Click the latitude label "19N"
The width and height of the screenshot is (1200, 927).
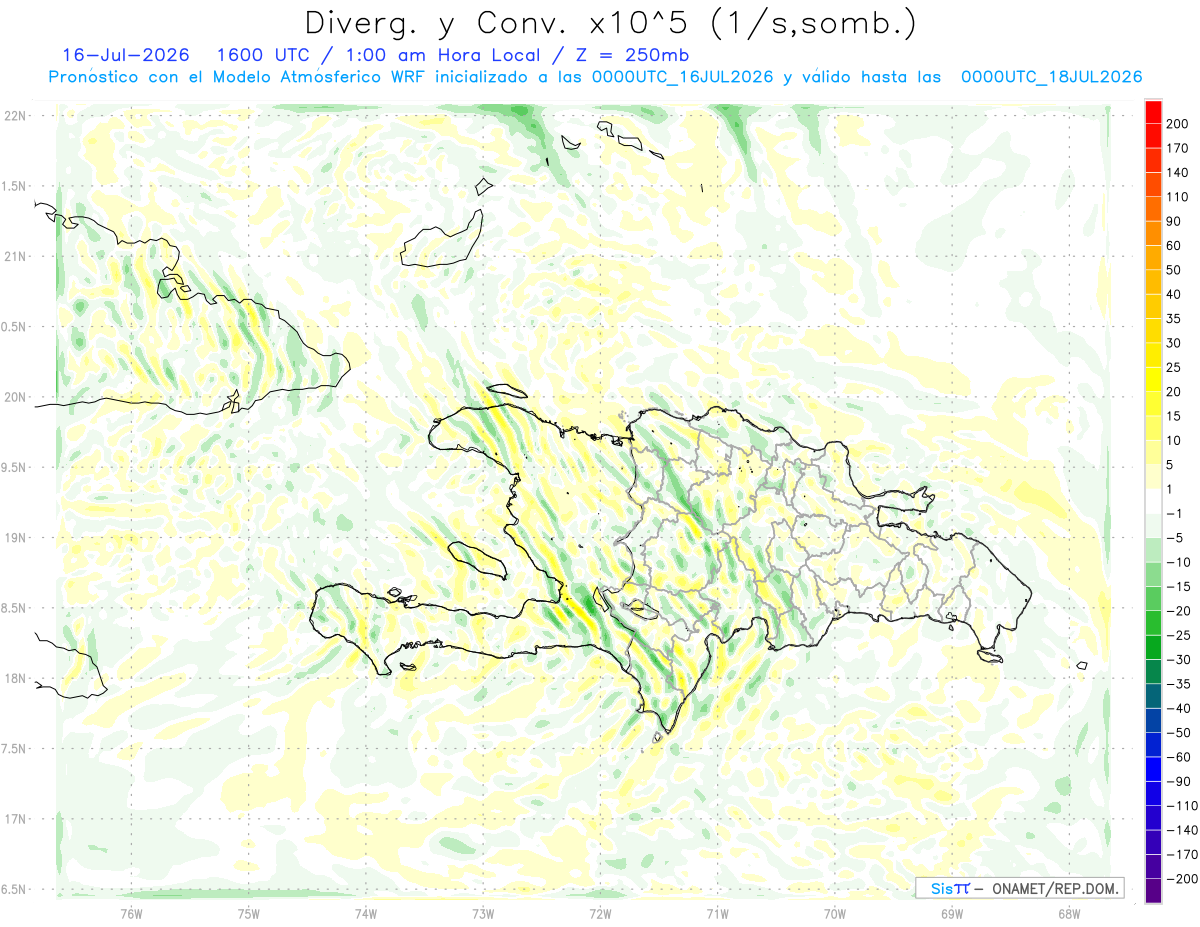15,538
